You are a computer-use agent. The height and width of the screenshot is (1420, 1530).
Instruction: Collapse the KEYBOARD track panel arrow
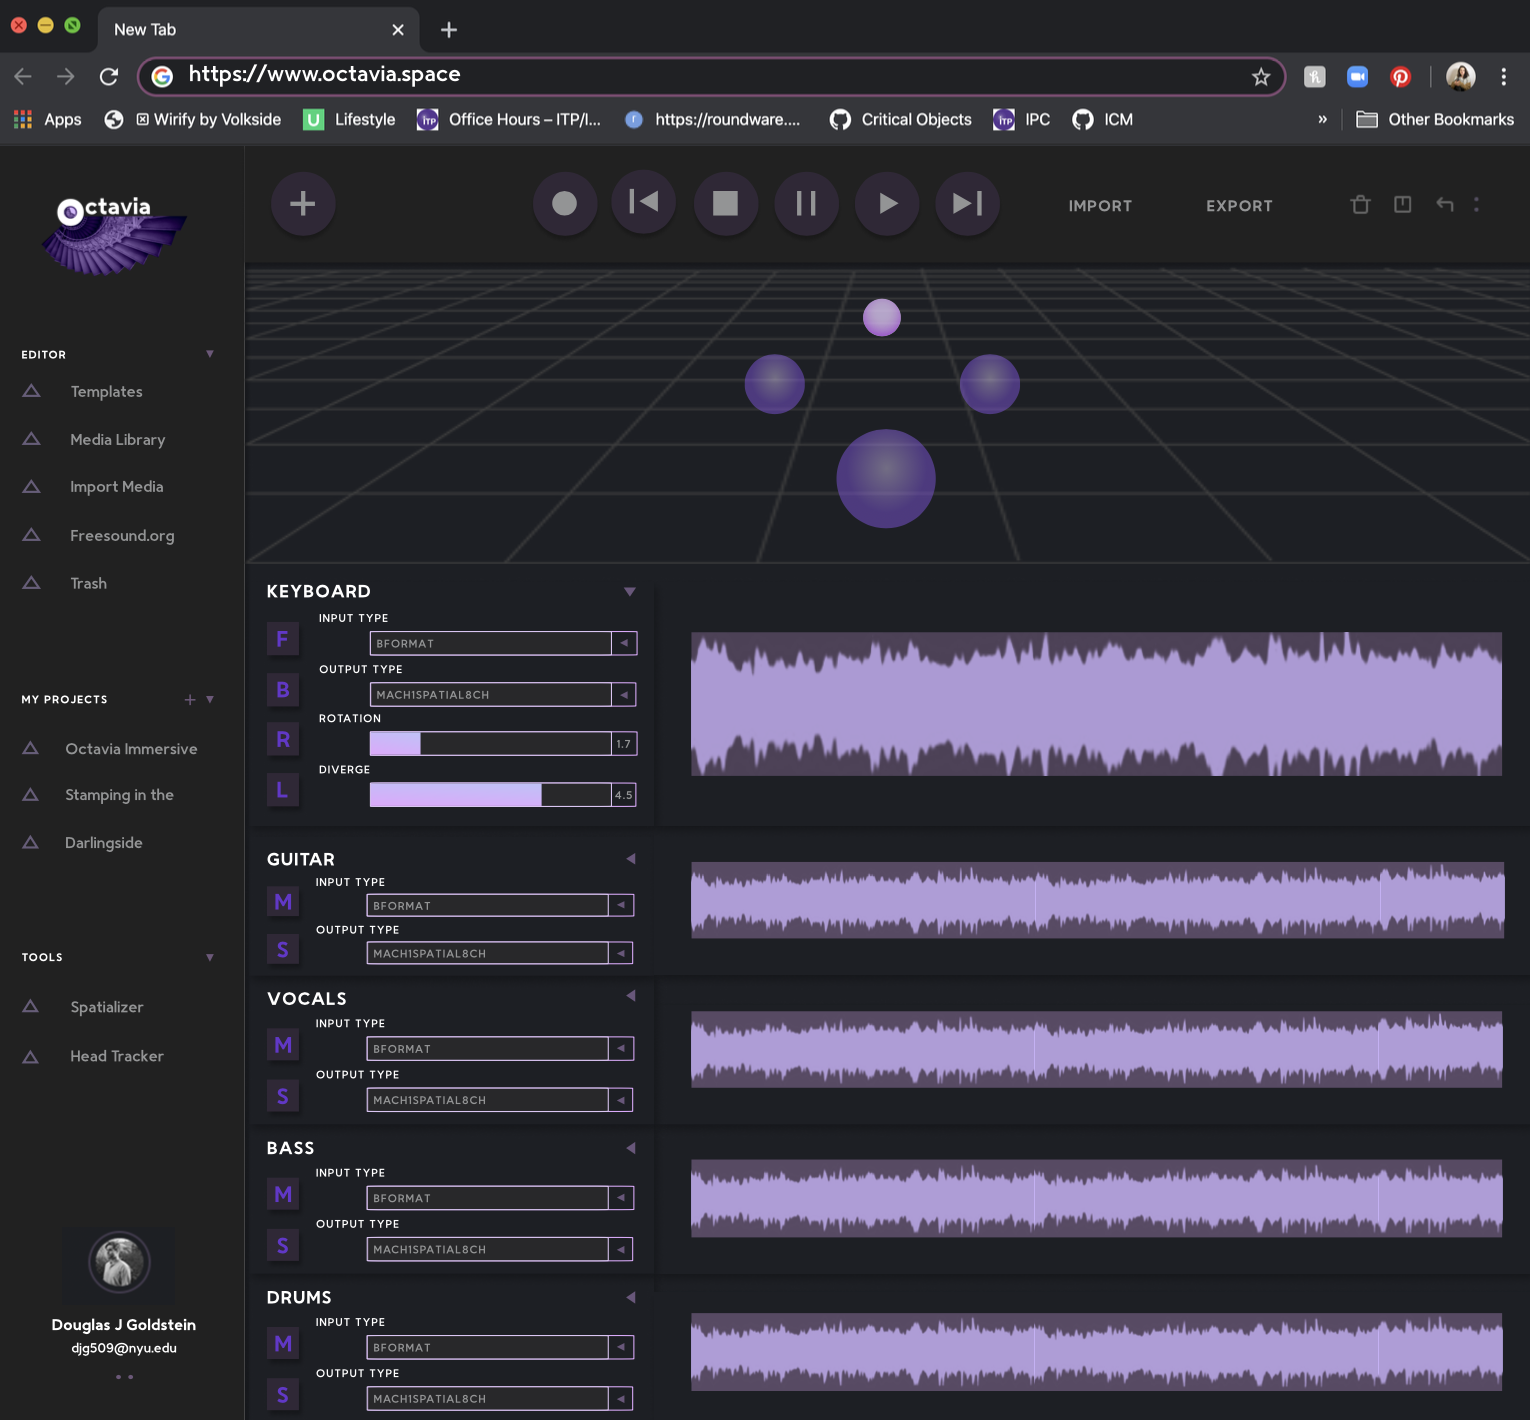tap(630, 591)
